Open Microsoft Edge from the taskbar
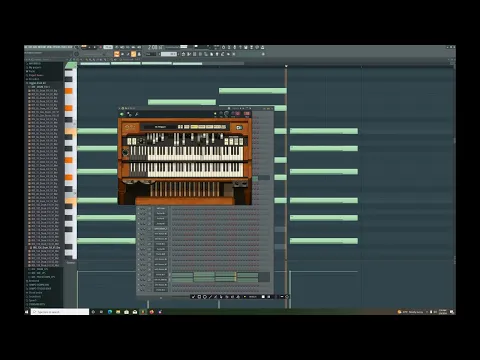Image resolution: width=480 pixels, height=360 pixels. point(110,312)
